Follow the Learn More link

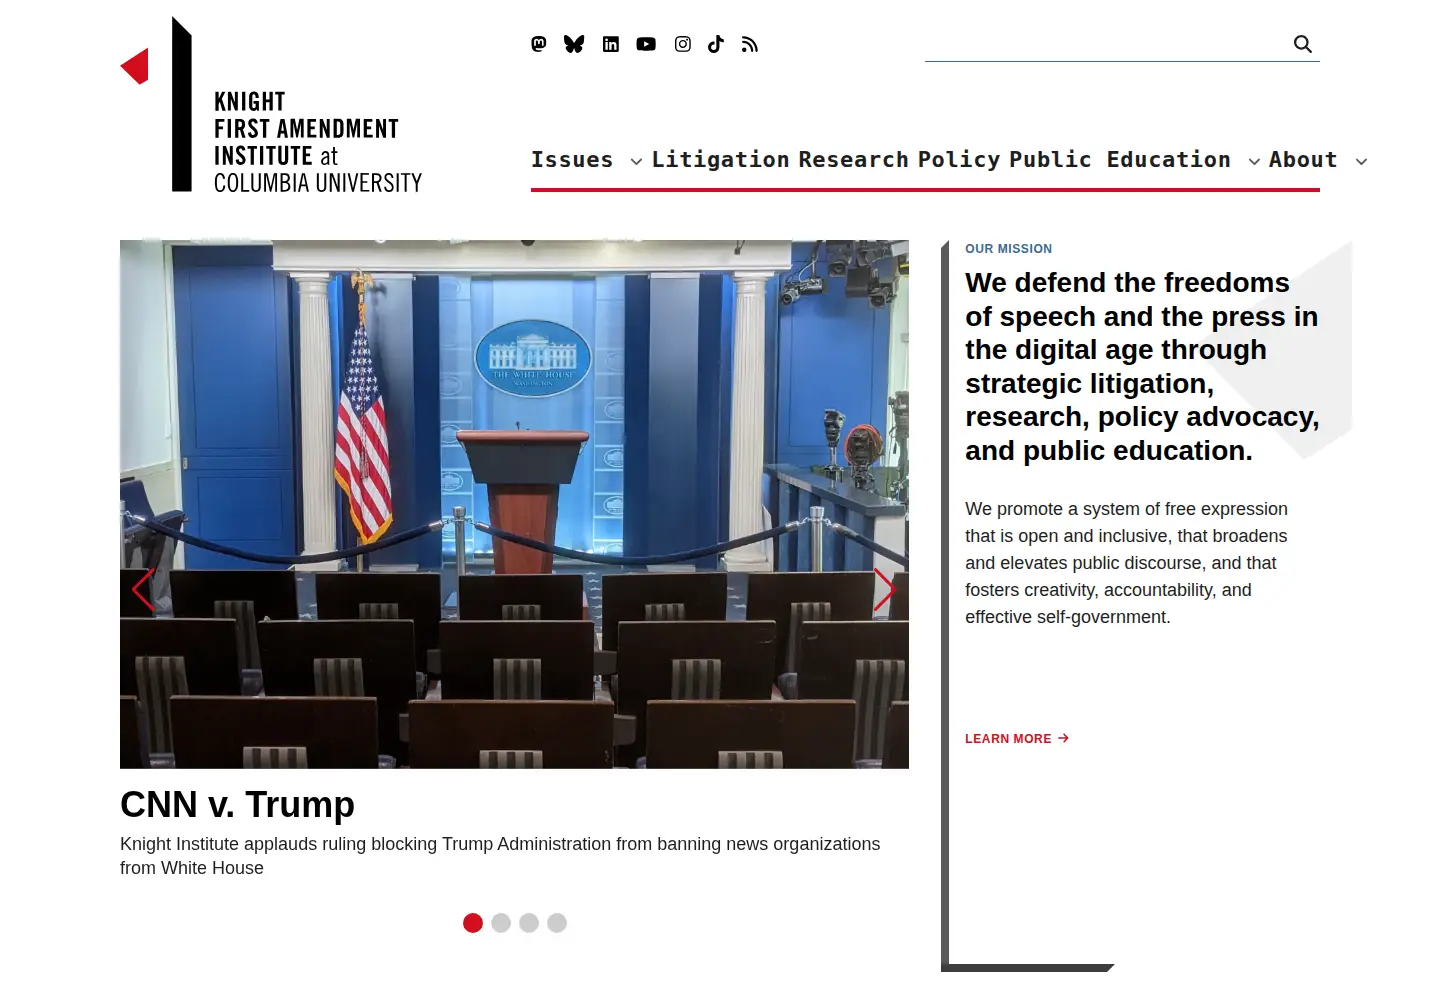pos(1017,739)
